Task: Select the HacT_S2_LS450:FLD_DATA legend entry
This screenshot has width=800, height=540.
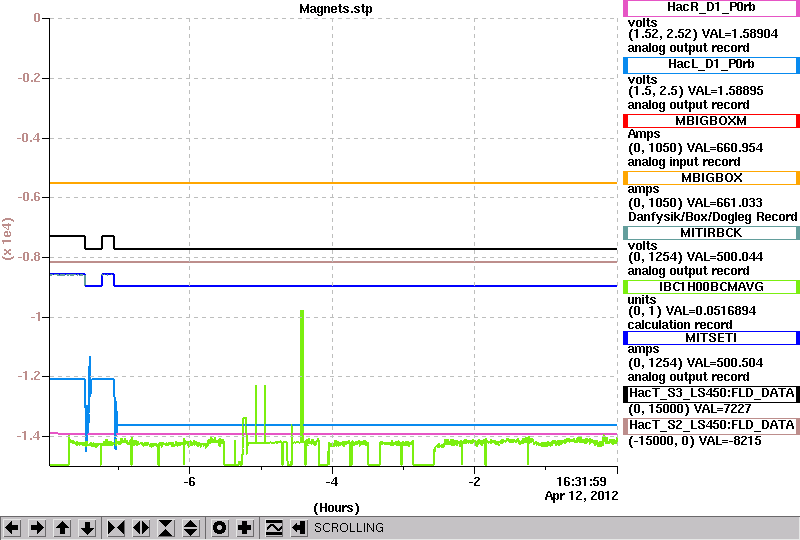Action: [711, 426]
